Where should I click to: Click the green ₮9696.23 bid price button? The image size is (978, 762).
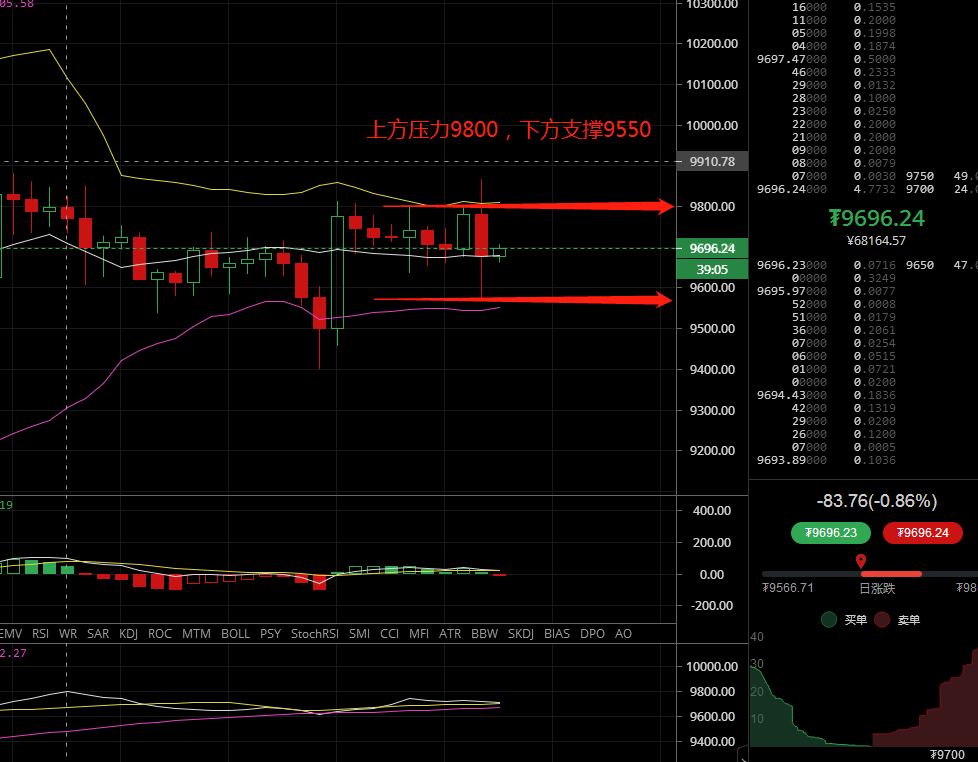(831, 533)
